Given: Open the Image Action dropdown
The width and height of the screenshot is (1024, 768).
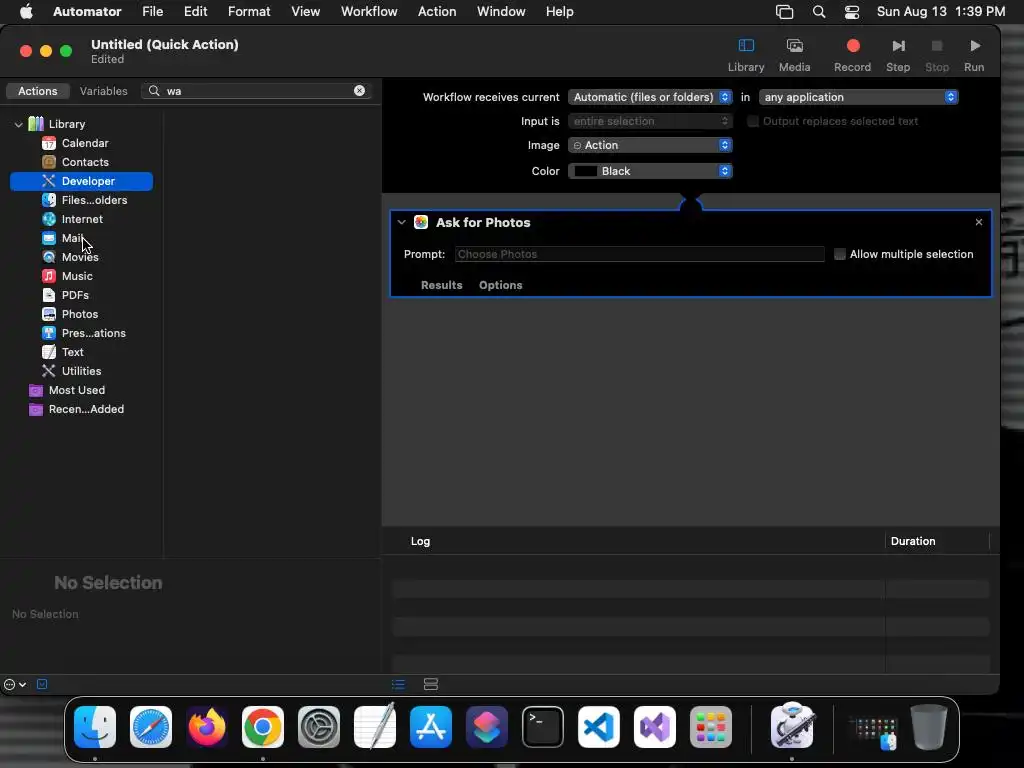Looking at the screenshot, I should (x=650, y=145).
